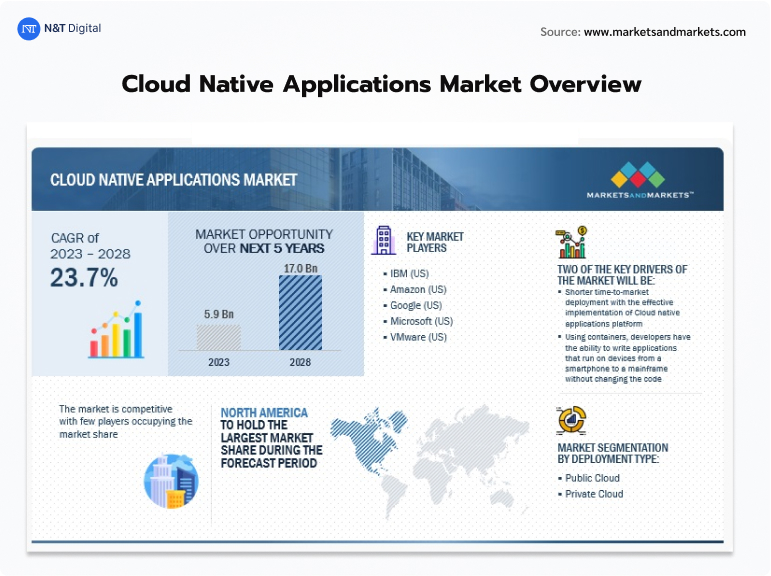
Task: Click the colorful CAGR bar chart icon
Action: (116, 329)
